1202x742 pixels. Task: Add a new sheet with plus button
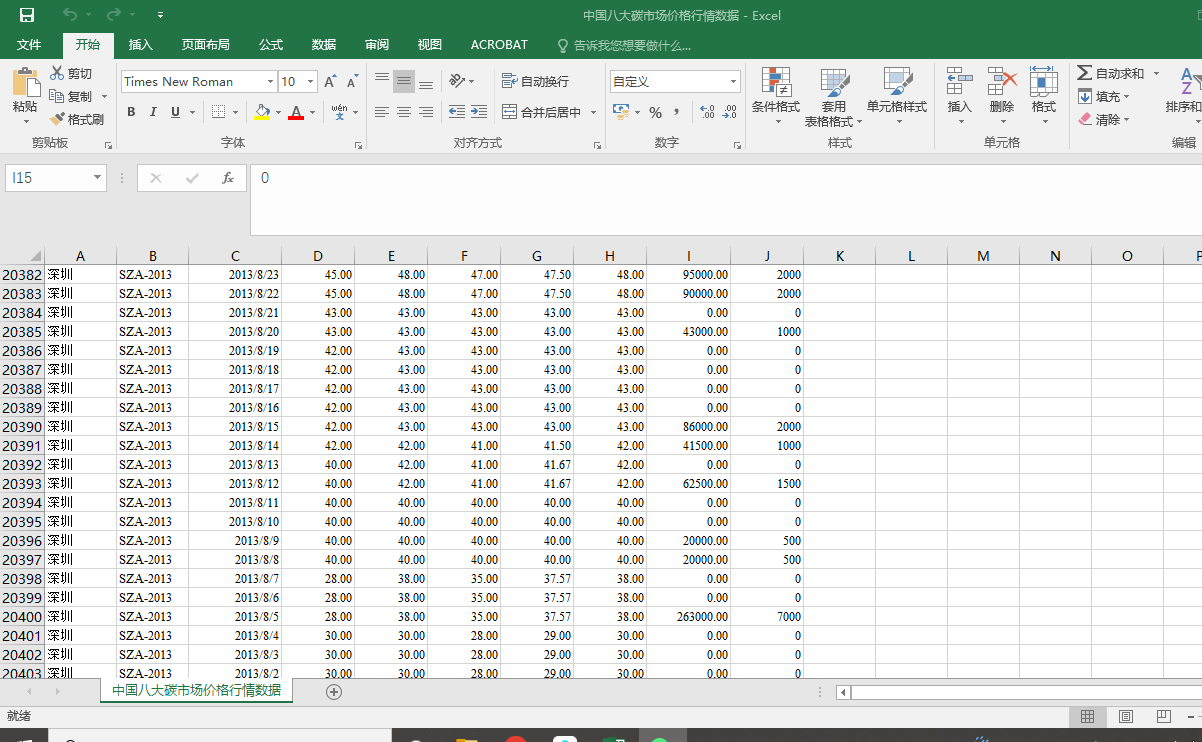pyautogui.click(x=334, y=691)
